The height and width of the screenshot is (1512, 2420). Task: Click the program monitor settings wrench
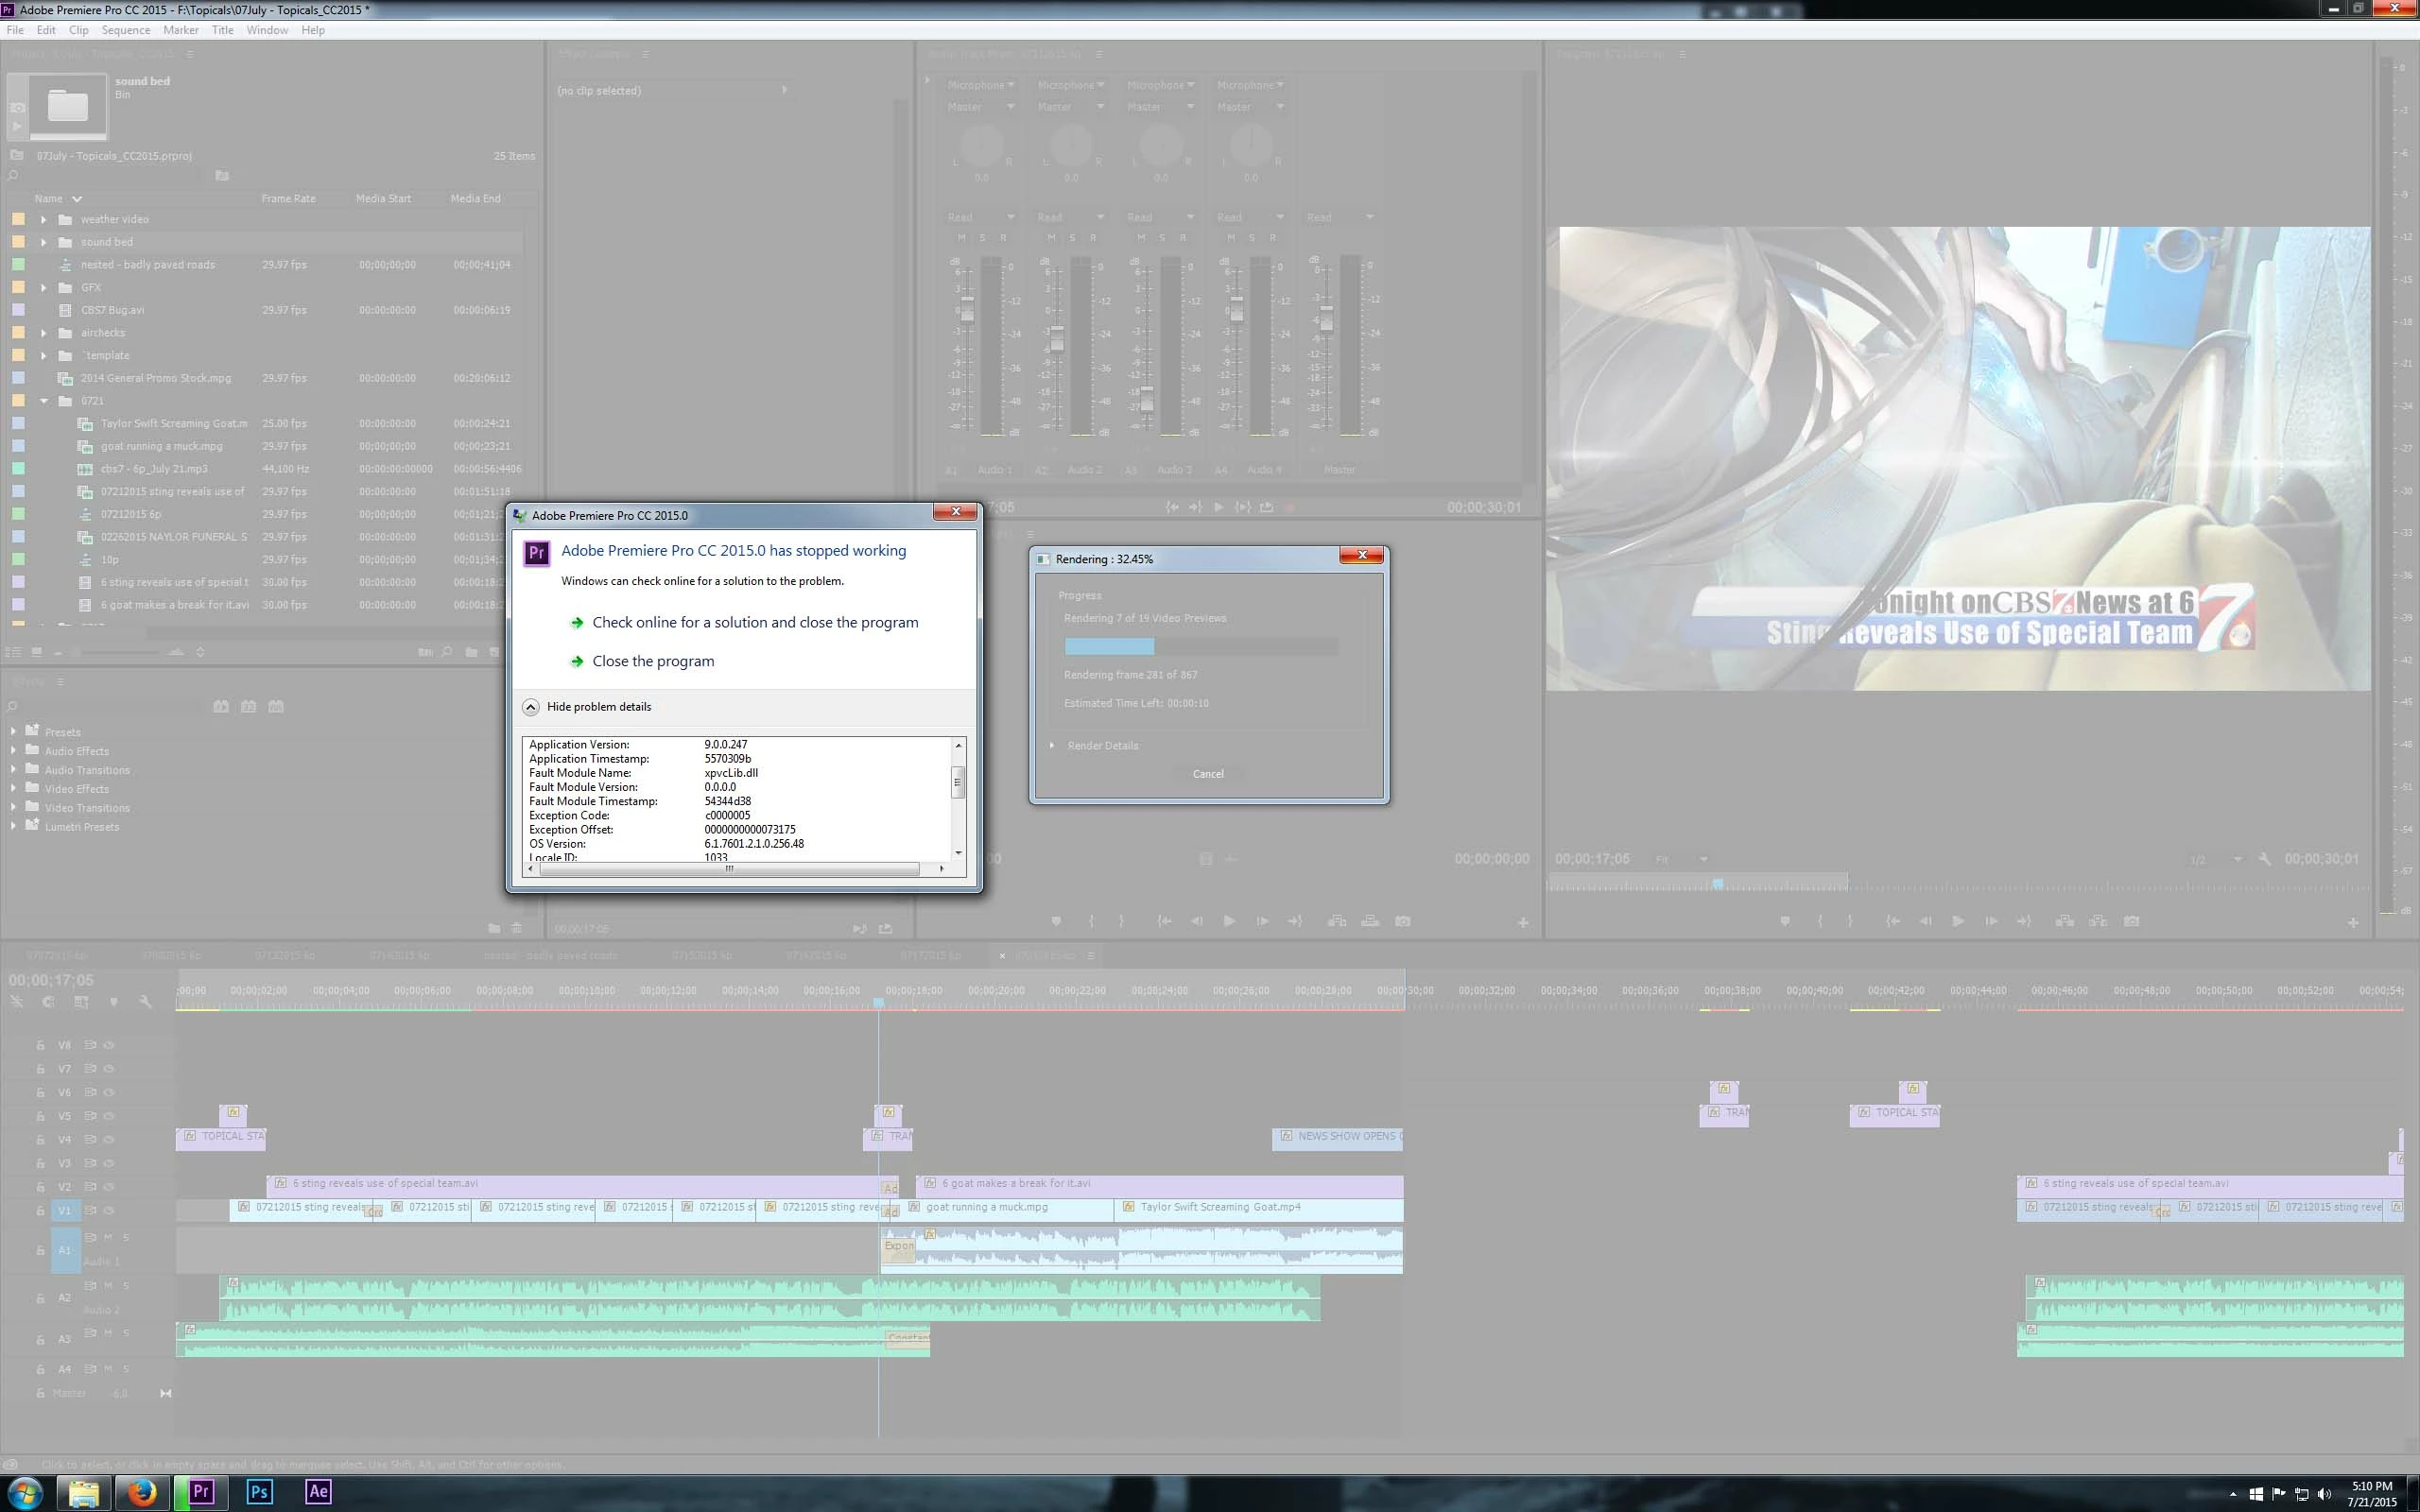pos(2264,859)
